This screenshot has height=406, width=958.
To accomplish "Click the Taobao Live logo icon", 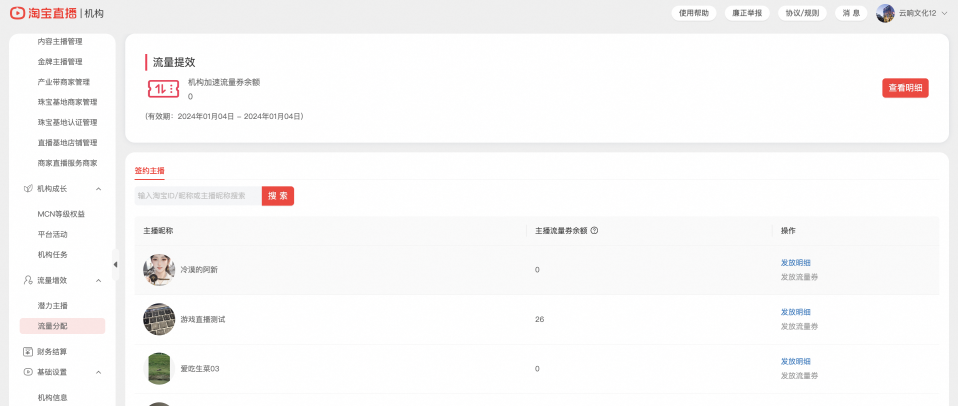I will tap(18, 13).
